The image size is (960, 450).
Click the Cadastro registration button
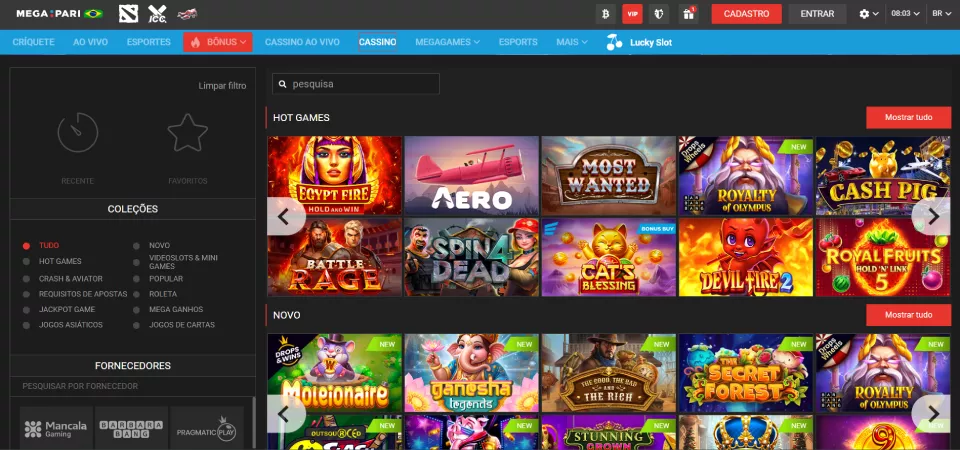[x=746, y=14]
